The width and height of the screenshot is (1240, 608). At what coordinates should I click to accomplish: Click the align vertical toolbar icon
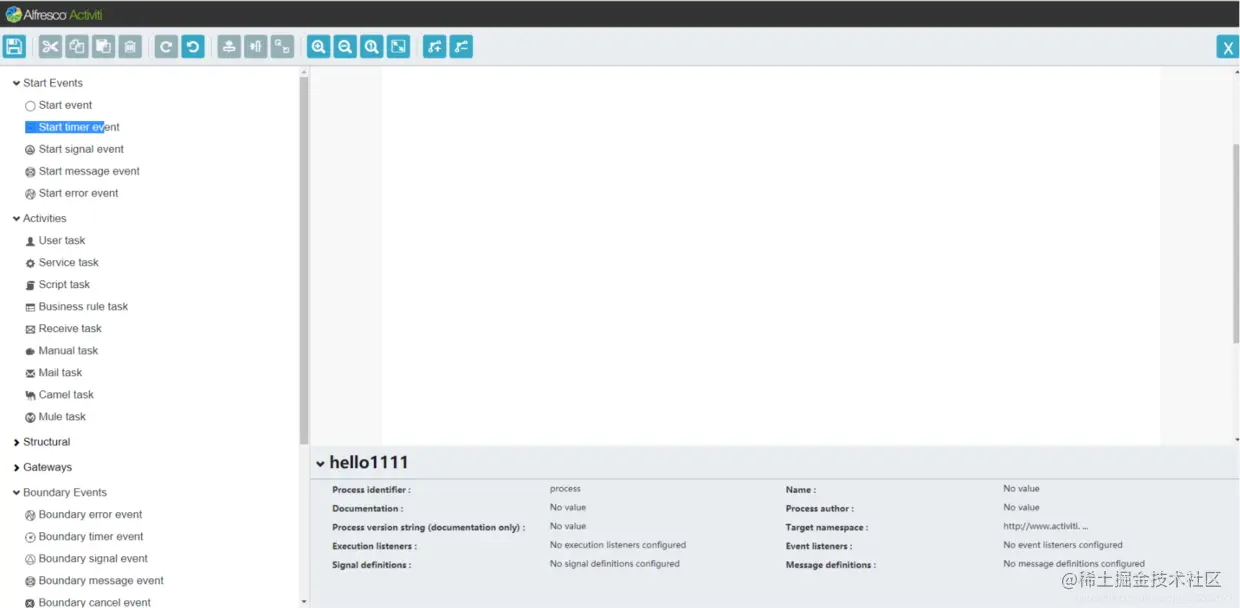tap(229, 46)
